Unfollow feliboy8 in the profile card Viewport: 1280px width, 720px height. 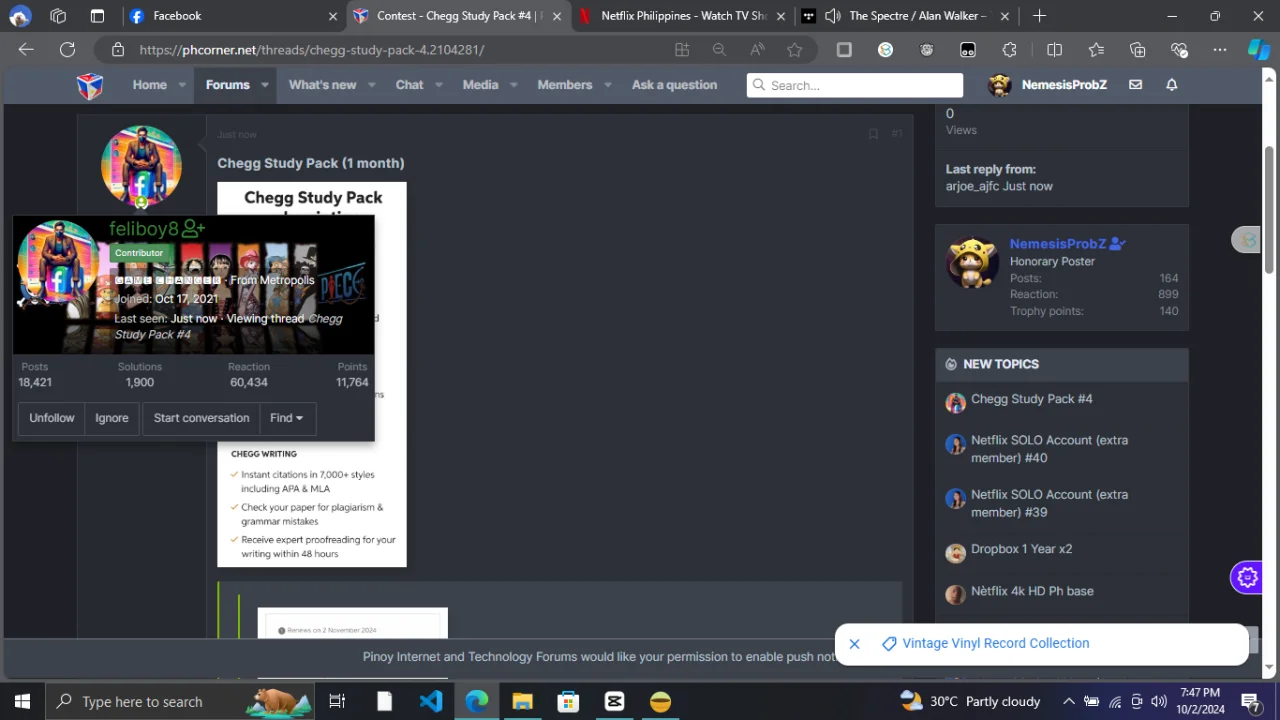(52, 418)
